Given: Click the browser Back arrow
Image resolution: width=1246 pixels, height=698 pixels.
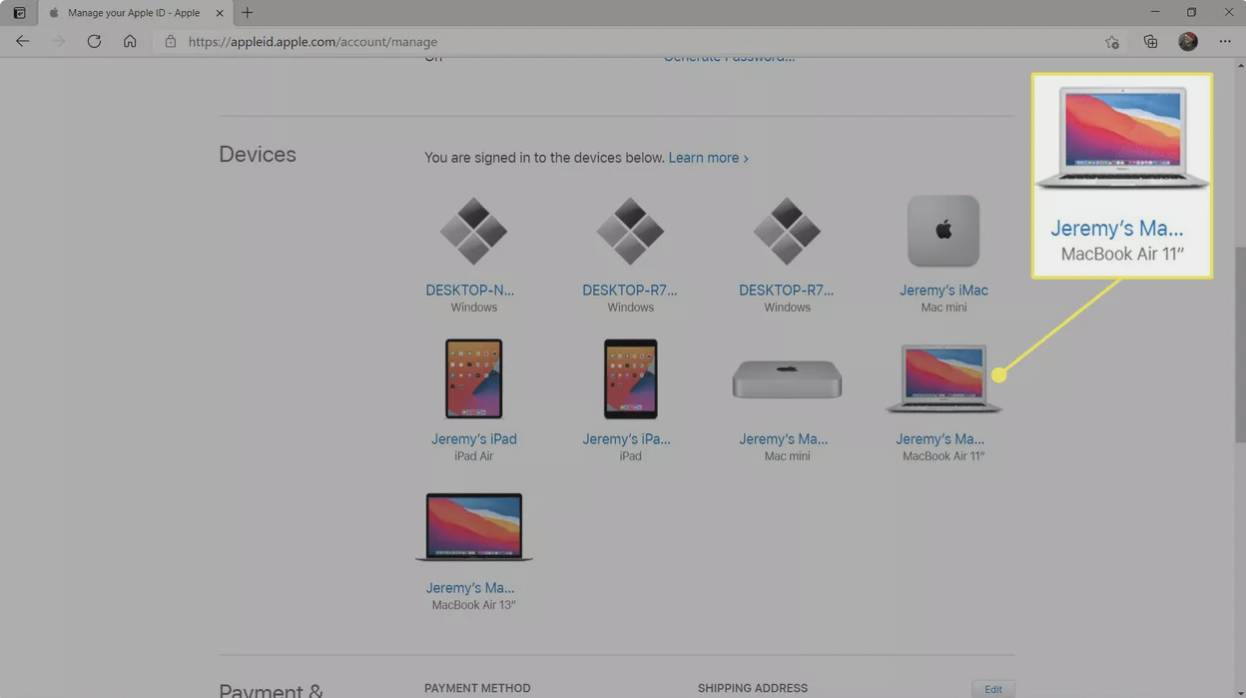Looking at the screenshot, I should pos(22,42).
